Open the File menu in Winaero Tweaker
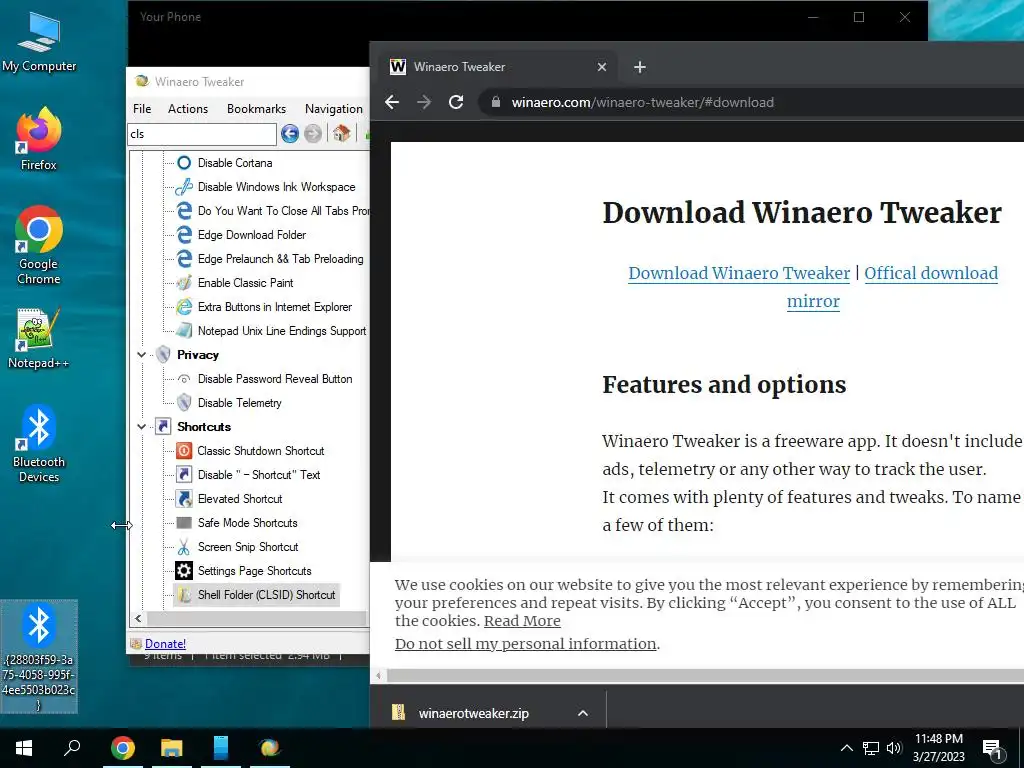Viewport: 1024px width, 768px height. (142, 108)
